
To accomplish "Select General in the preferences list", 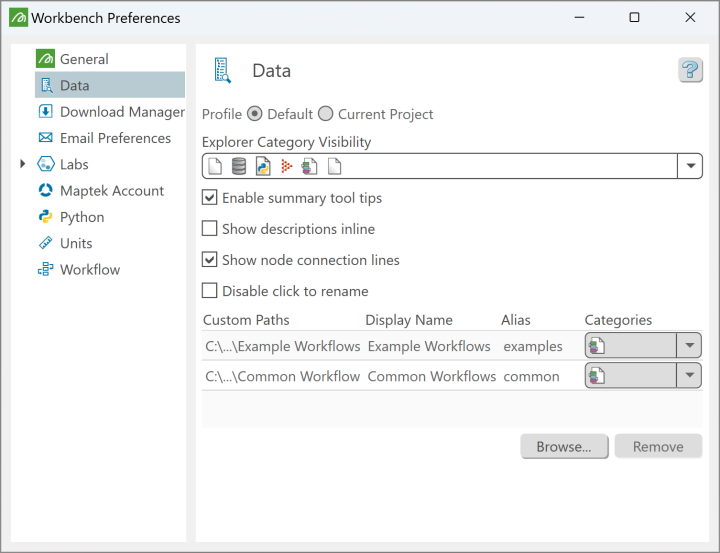I will pos(83,59).
